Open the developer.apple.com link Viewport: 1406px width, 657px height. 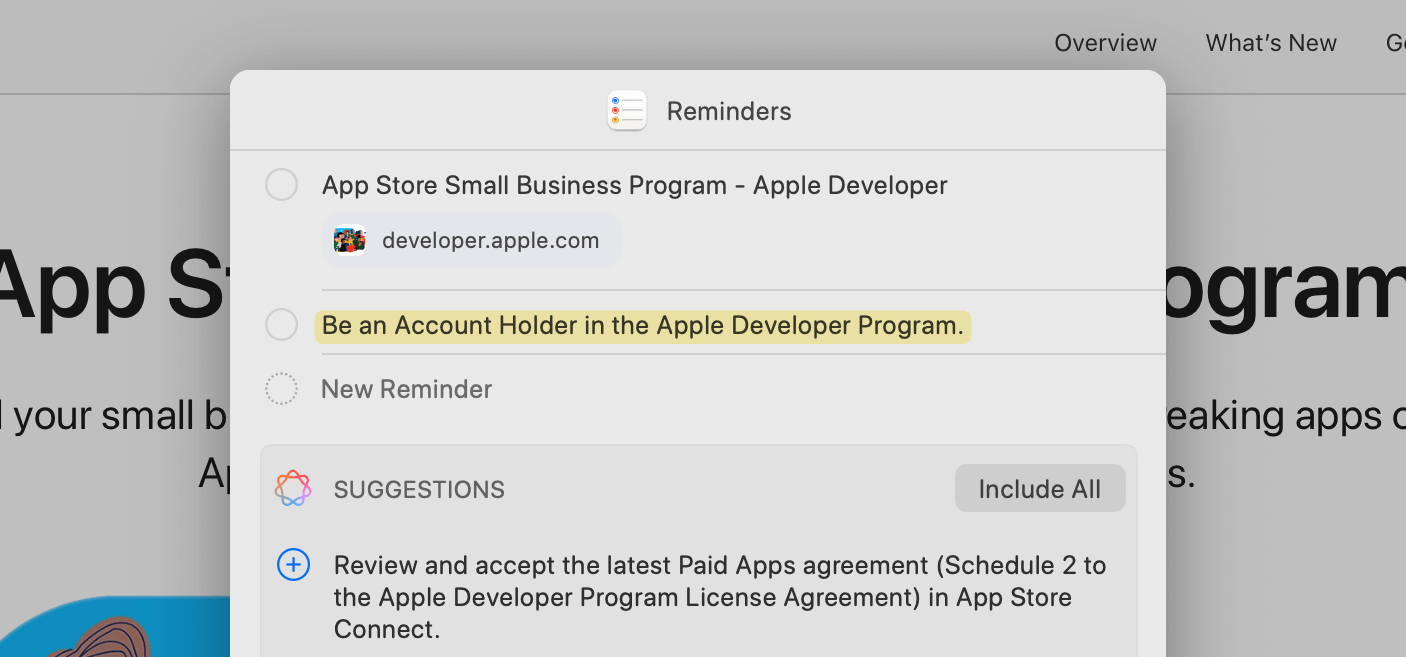490,241
